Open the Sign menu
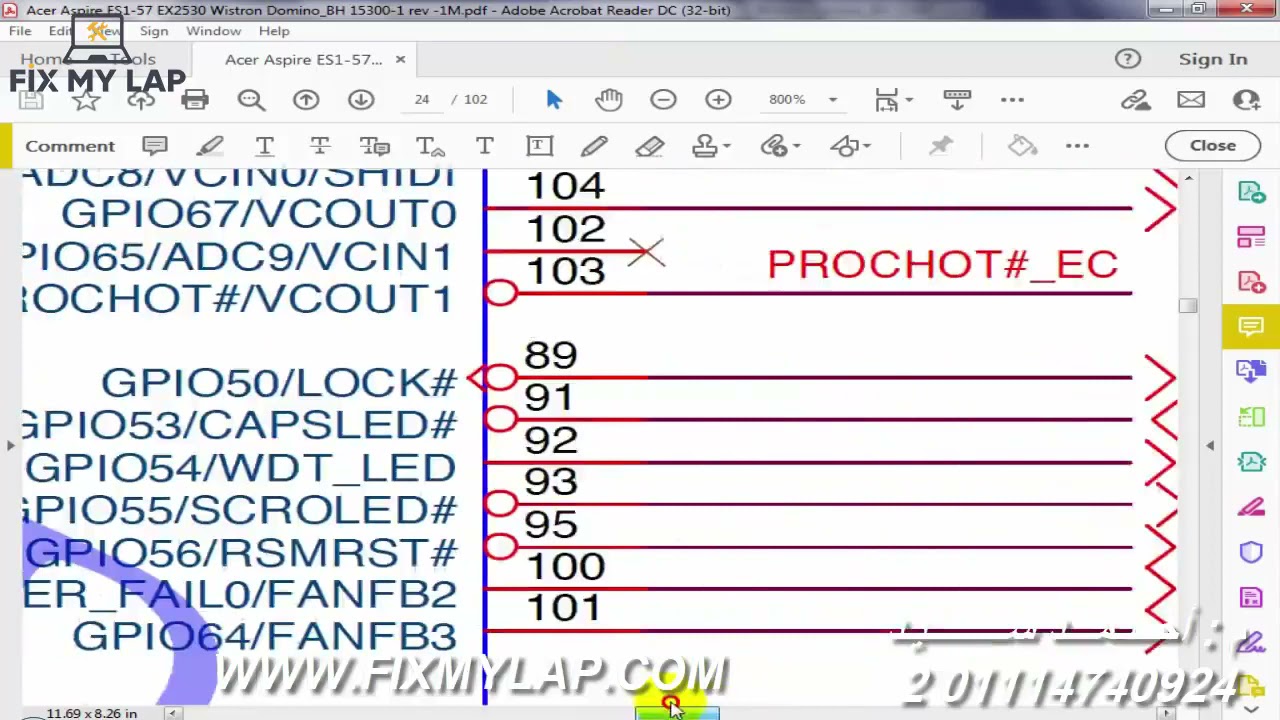Viewport: 1280px width, 720px height. tap(154, 31)
